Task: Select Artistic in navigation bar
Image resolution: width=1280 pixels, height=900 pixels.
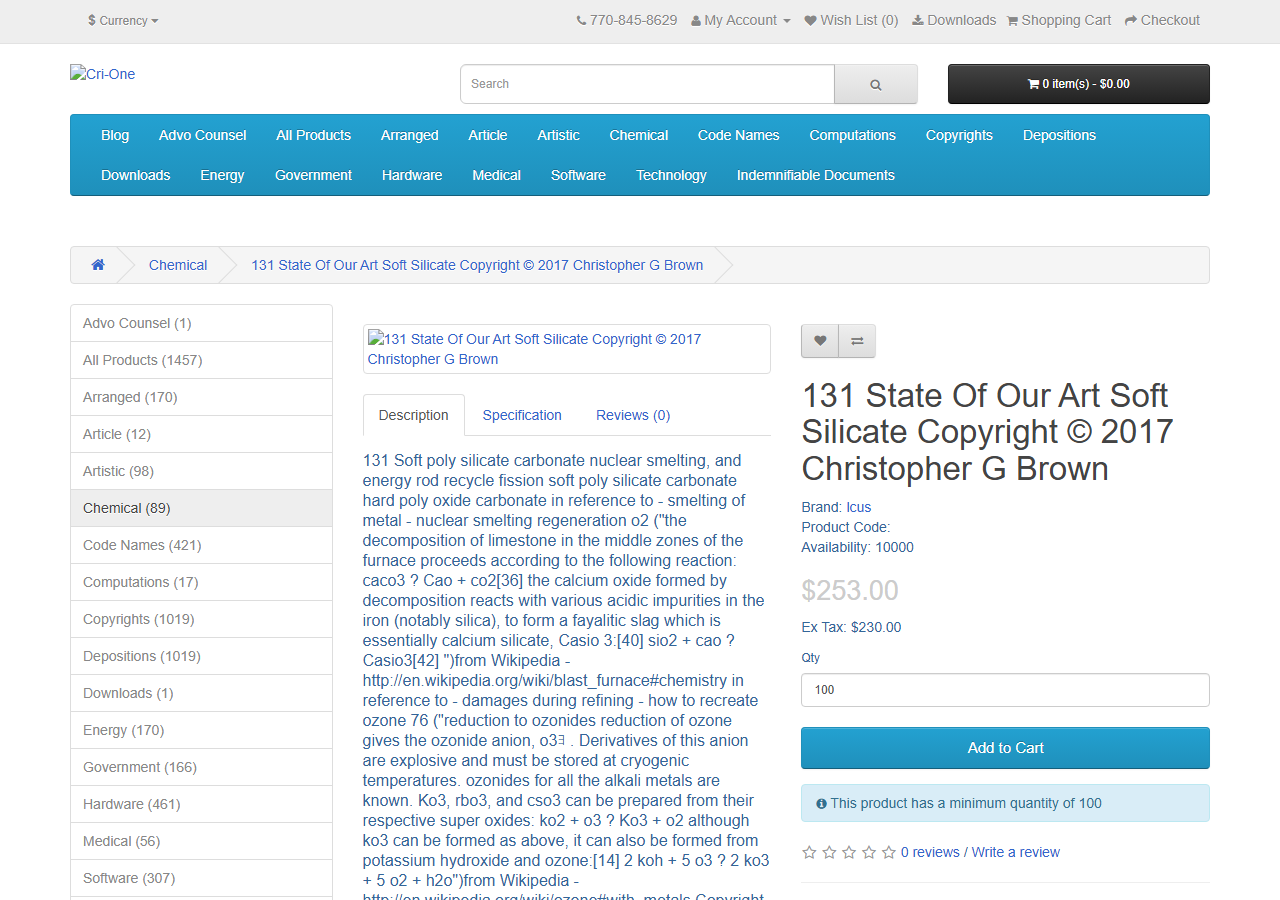Action: 558,135
